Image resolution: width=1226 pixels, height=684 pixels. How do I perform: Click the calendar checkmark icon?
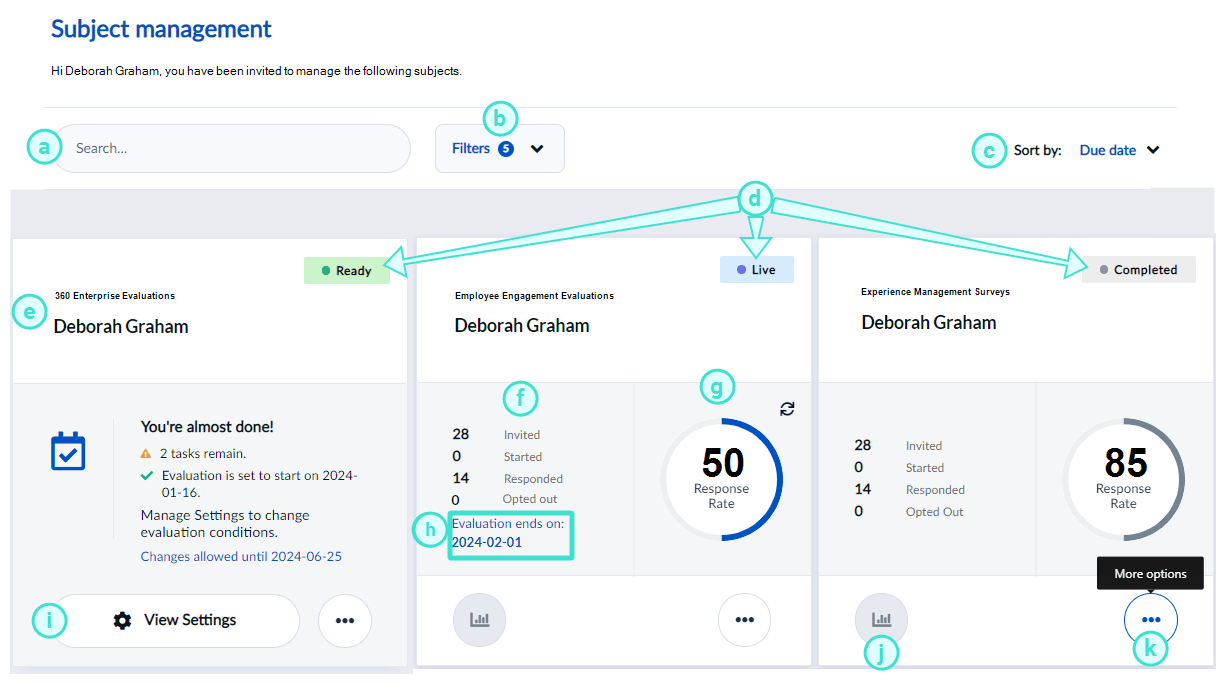click(x=68, y=451)
